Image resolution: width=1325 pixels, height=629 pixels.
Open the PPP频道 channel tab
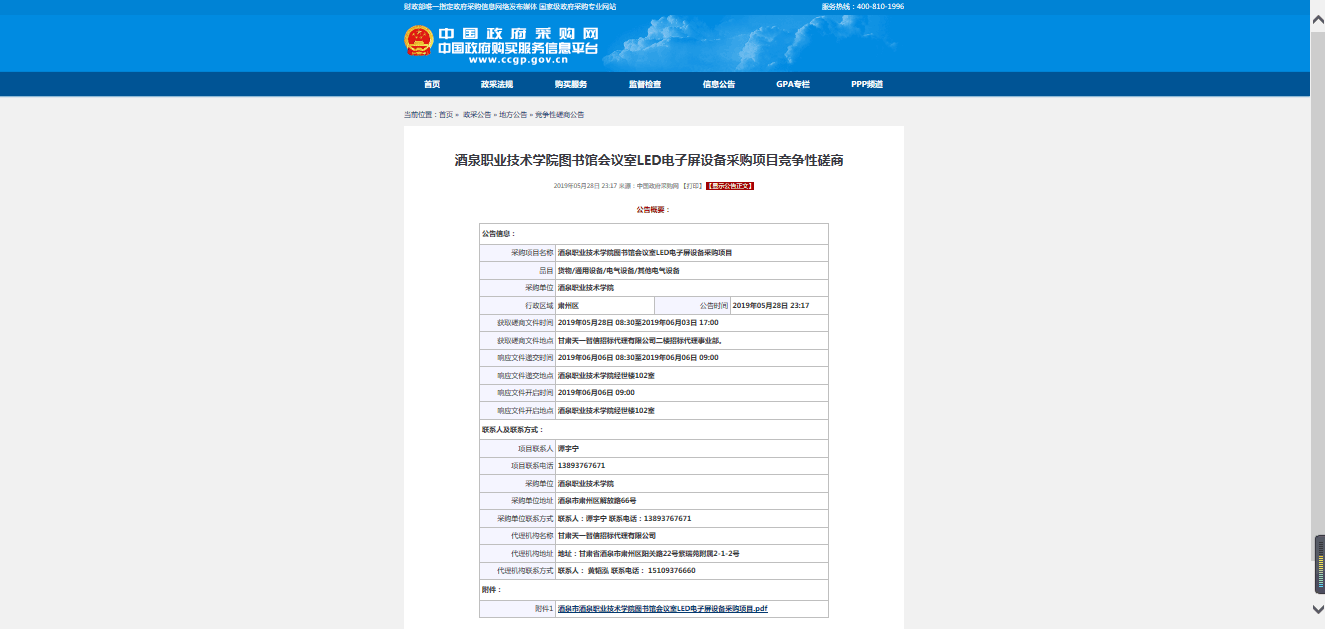(867, 85)
